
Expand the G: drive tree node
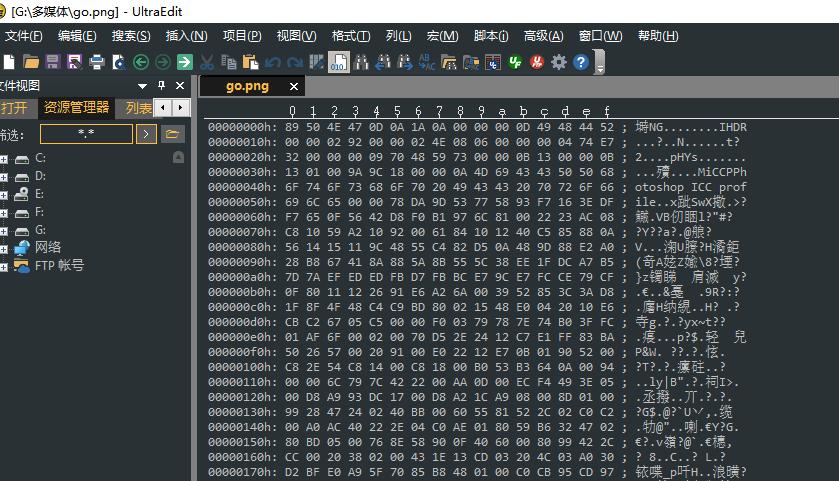point(4,230)
